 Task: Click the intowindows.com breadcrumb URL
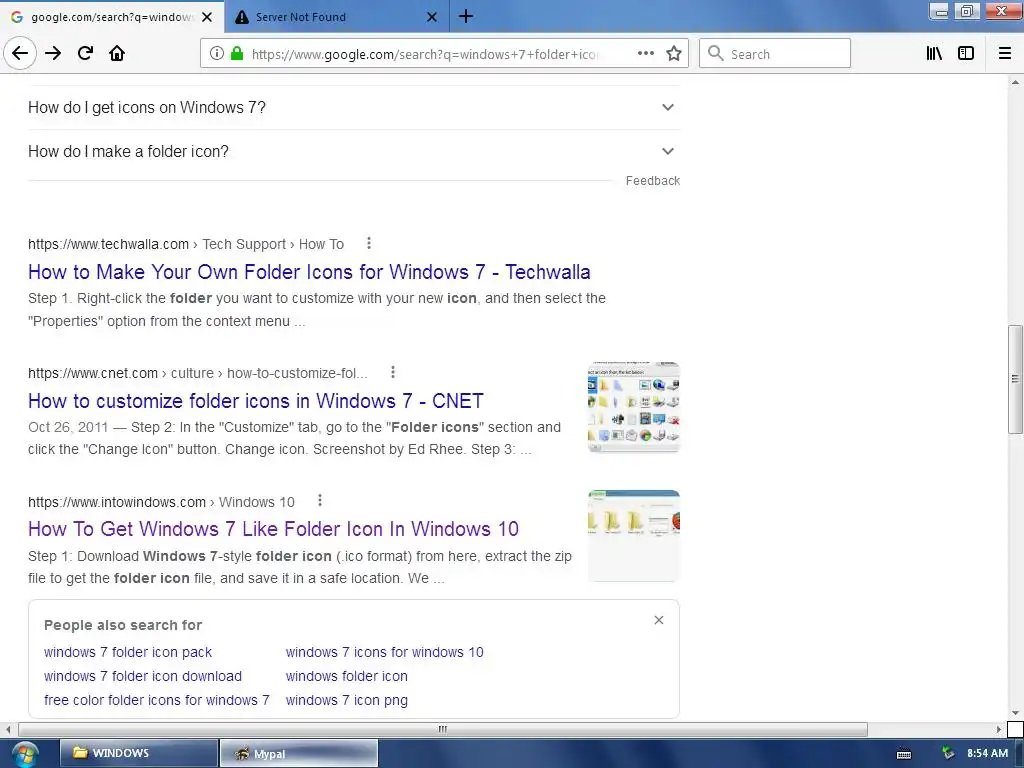161,502
